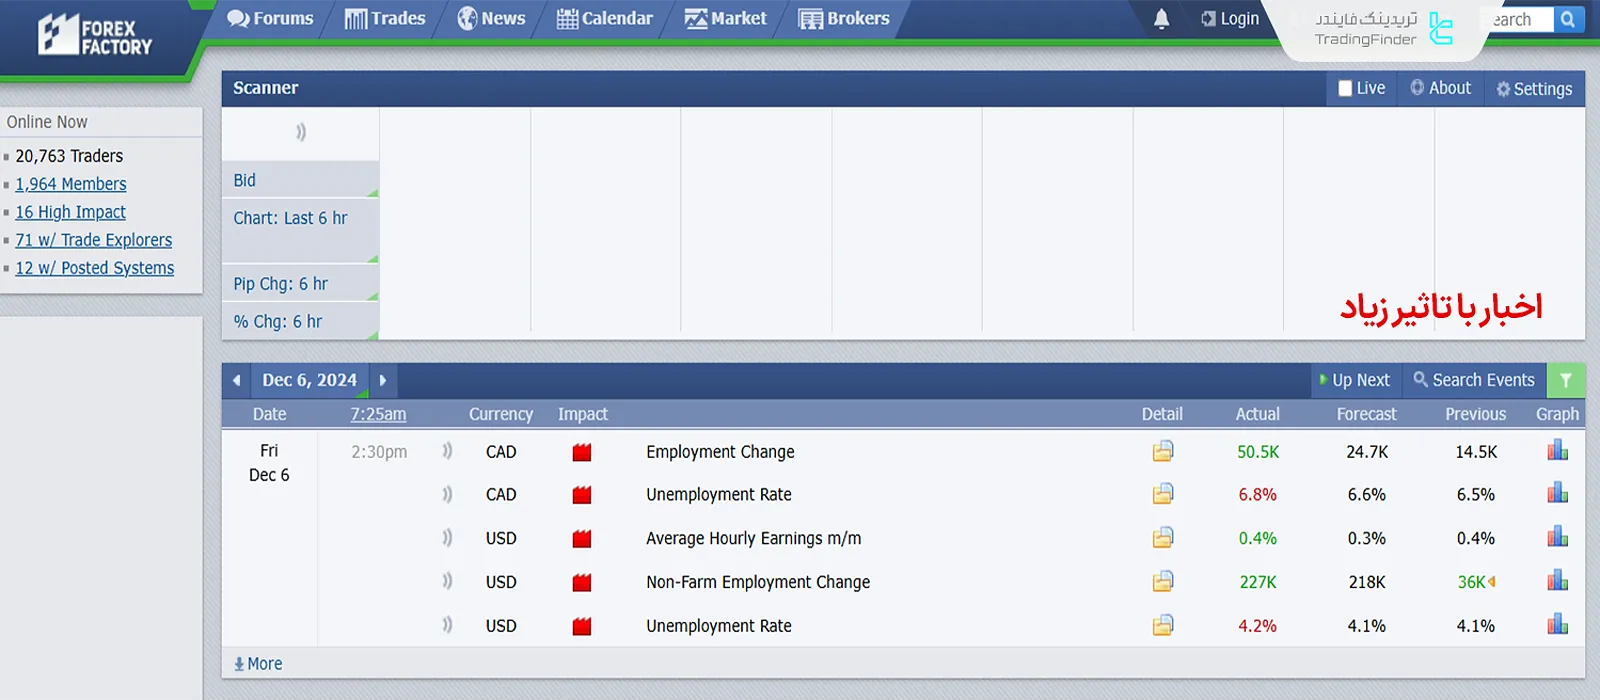
Task: Open the Brokers menu tab
Action: [x=844, y=19]
